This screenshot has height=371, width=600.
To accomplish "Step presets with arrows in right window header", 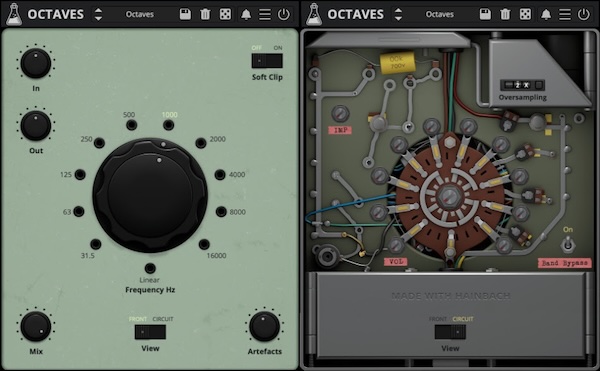I will [398, 14].
